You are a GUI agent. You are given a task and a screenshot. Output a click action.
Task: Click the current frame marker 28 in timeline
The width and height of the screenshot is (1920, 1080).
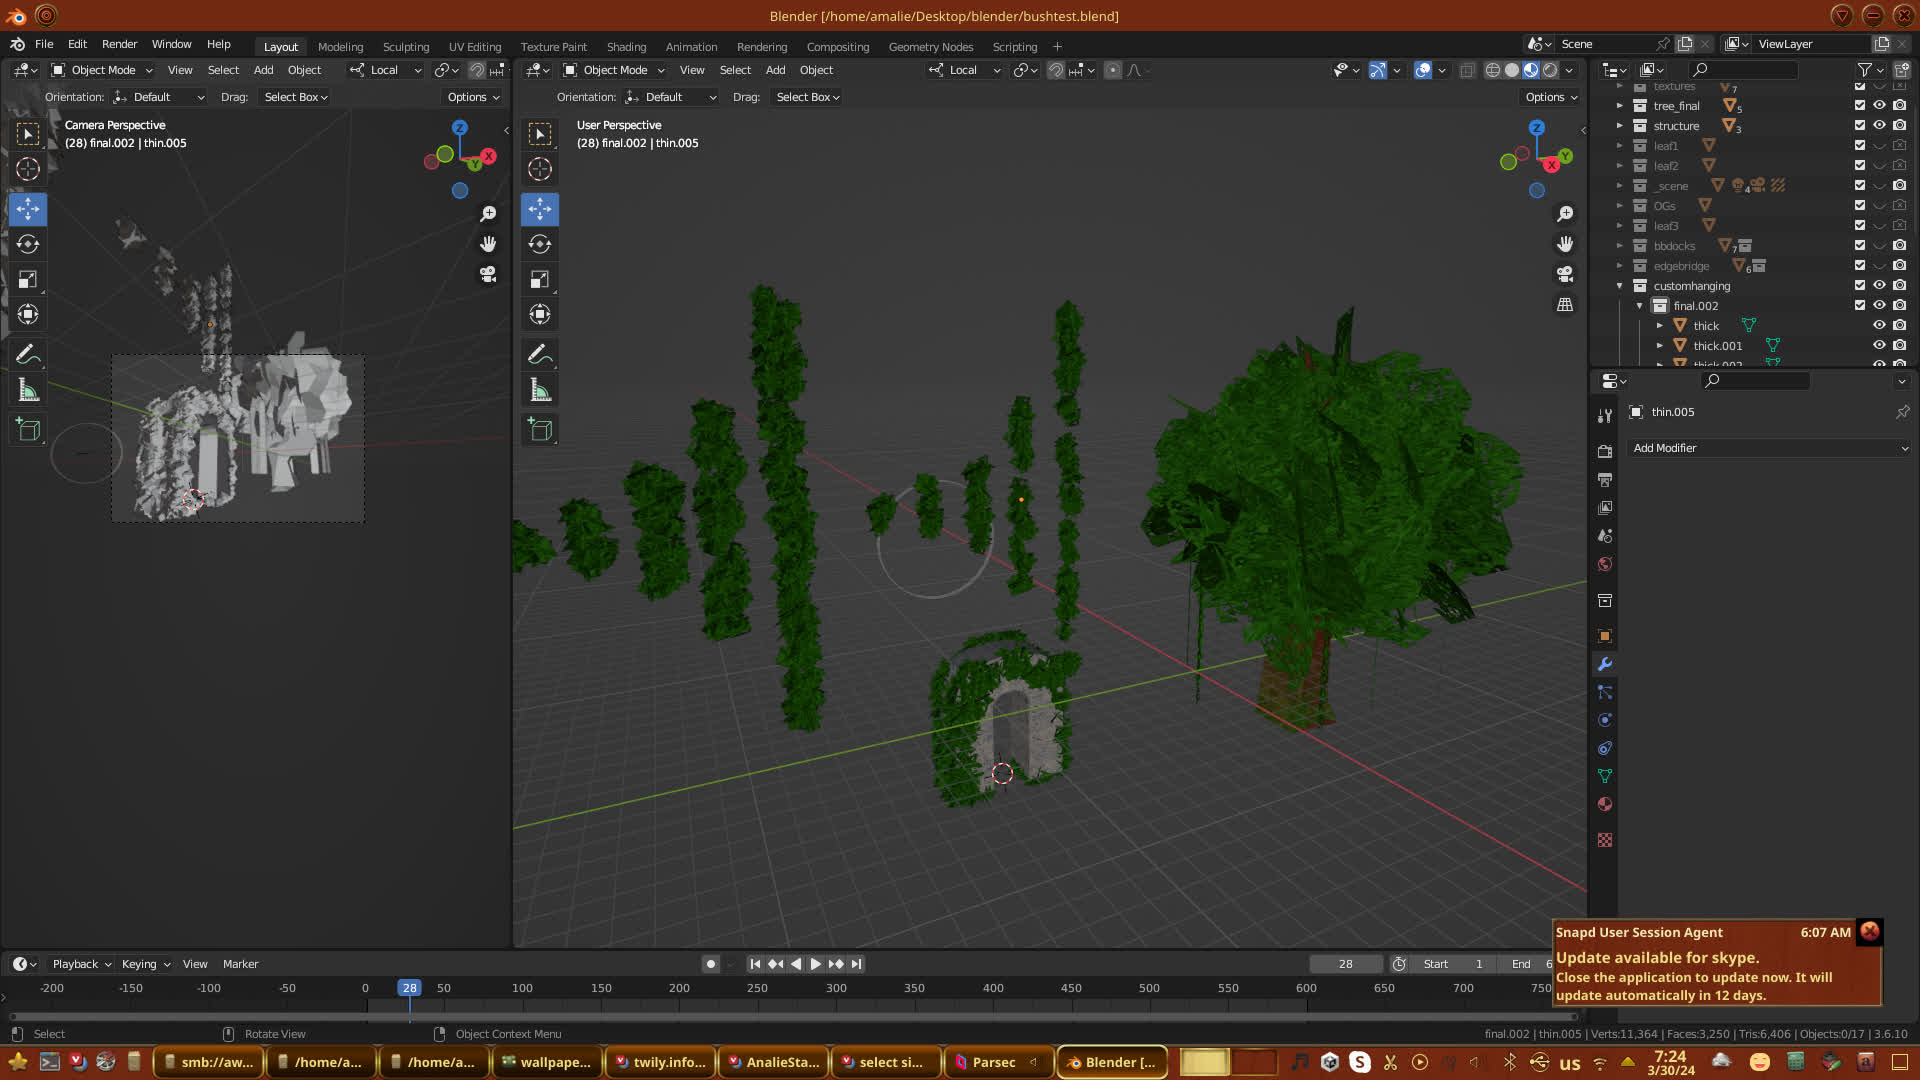click(x=409, y=988)
